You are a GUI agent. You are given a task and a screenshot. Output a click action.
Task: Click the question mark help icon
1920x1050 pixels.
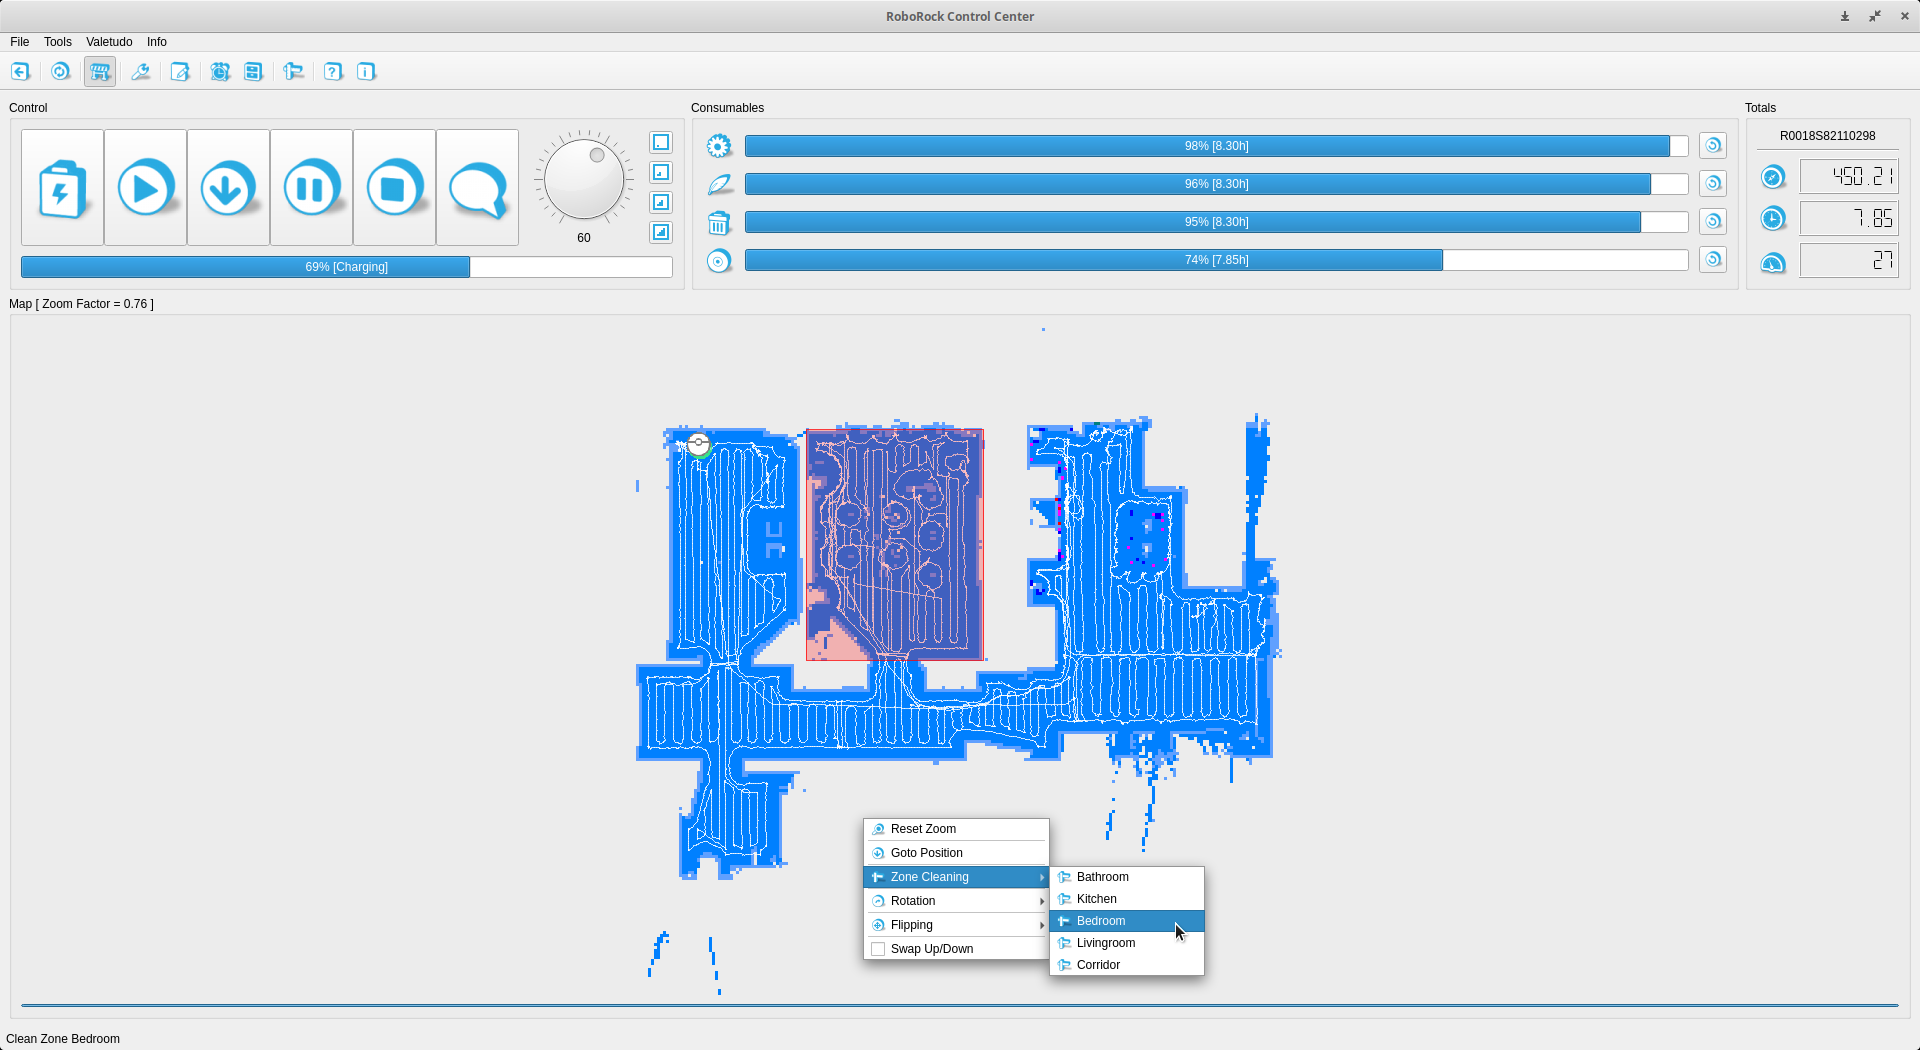click(333, 71)
